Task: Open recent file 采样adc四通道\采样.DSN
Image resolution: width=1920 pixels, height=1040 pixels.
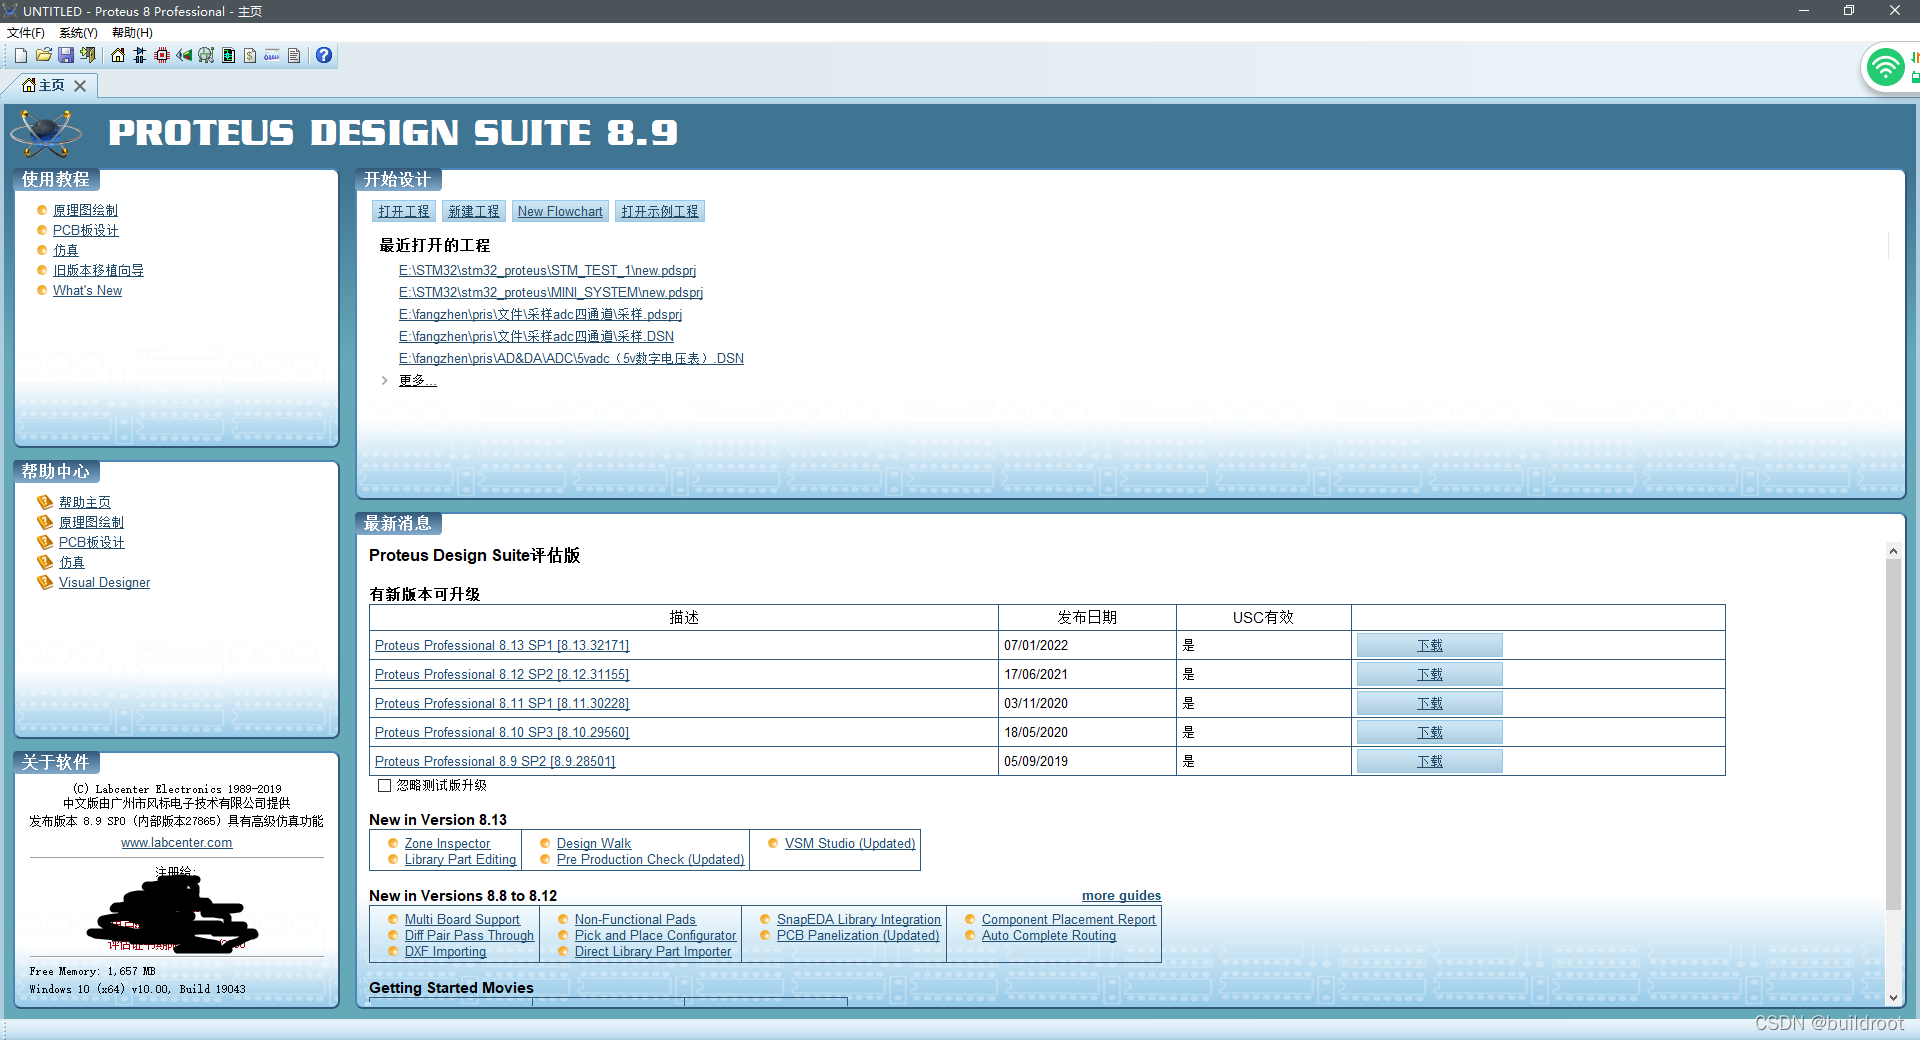Action: tap(536, 337)
